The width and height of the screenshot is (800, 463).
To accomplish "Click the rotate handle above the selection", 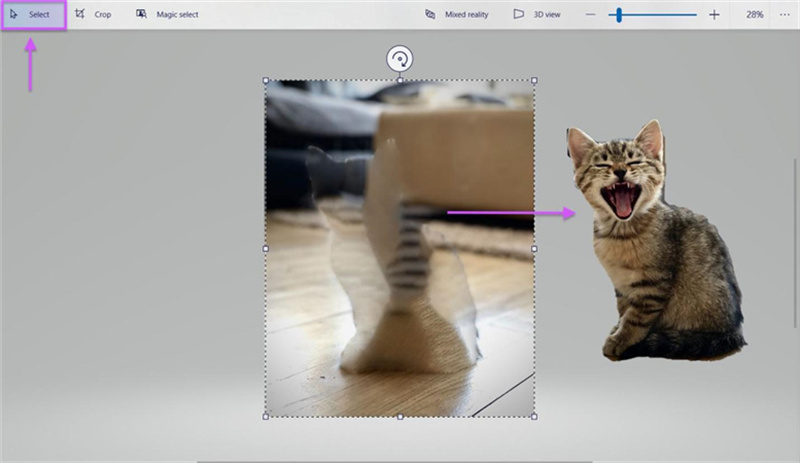I will pos(400,60).
